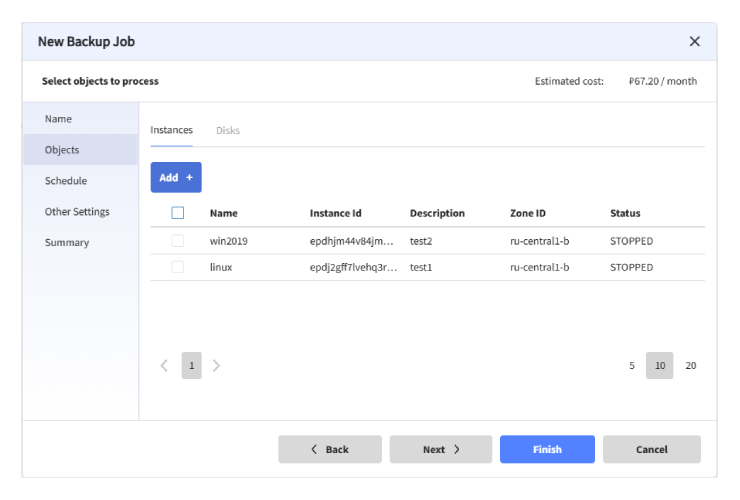Proceed with the Next button
Image resolution: width=740 pixels, height=500 pixels.
click(x=440, y=450)
